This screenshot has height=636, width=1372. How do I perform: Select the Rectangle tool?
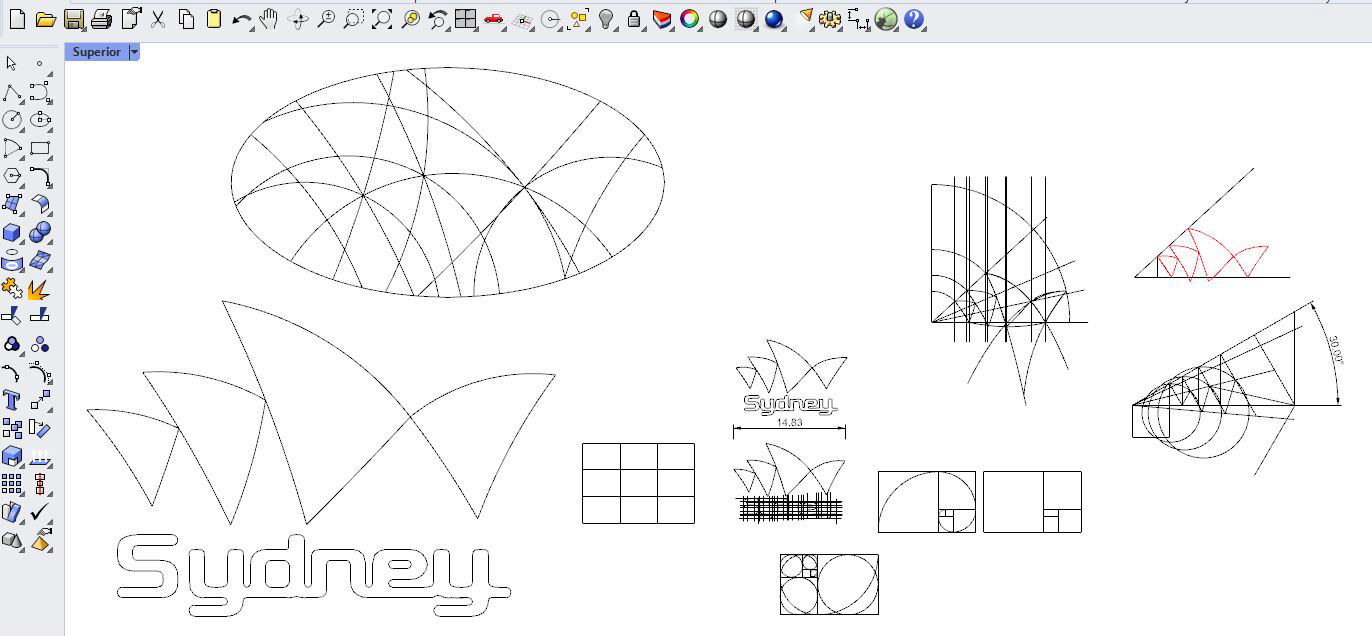coord(40,148)
